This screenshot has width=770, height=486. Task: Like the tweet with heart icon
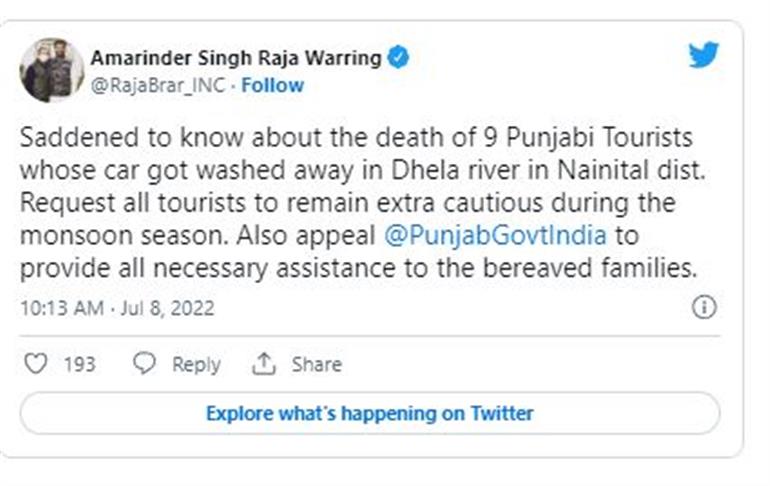[x=35, y=364]
